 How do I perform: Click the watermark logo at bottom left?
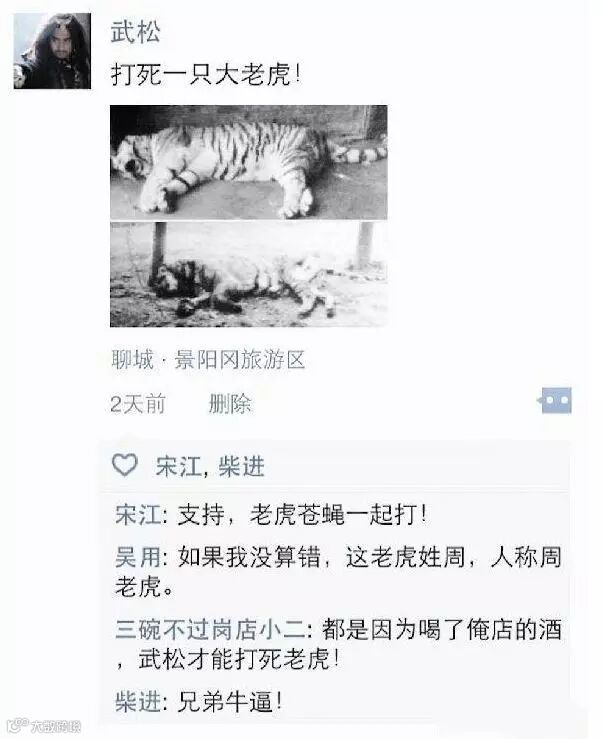click(45, 725)
